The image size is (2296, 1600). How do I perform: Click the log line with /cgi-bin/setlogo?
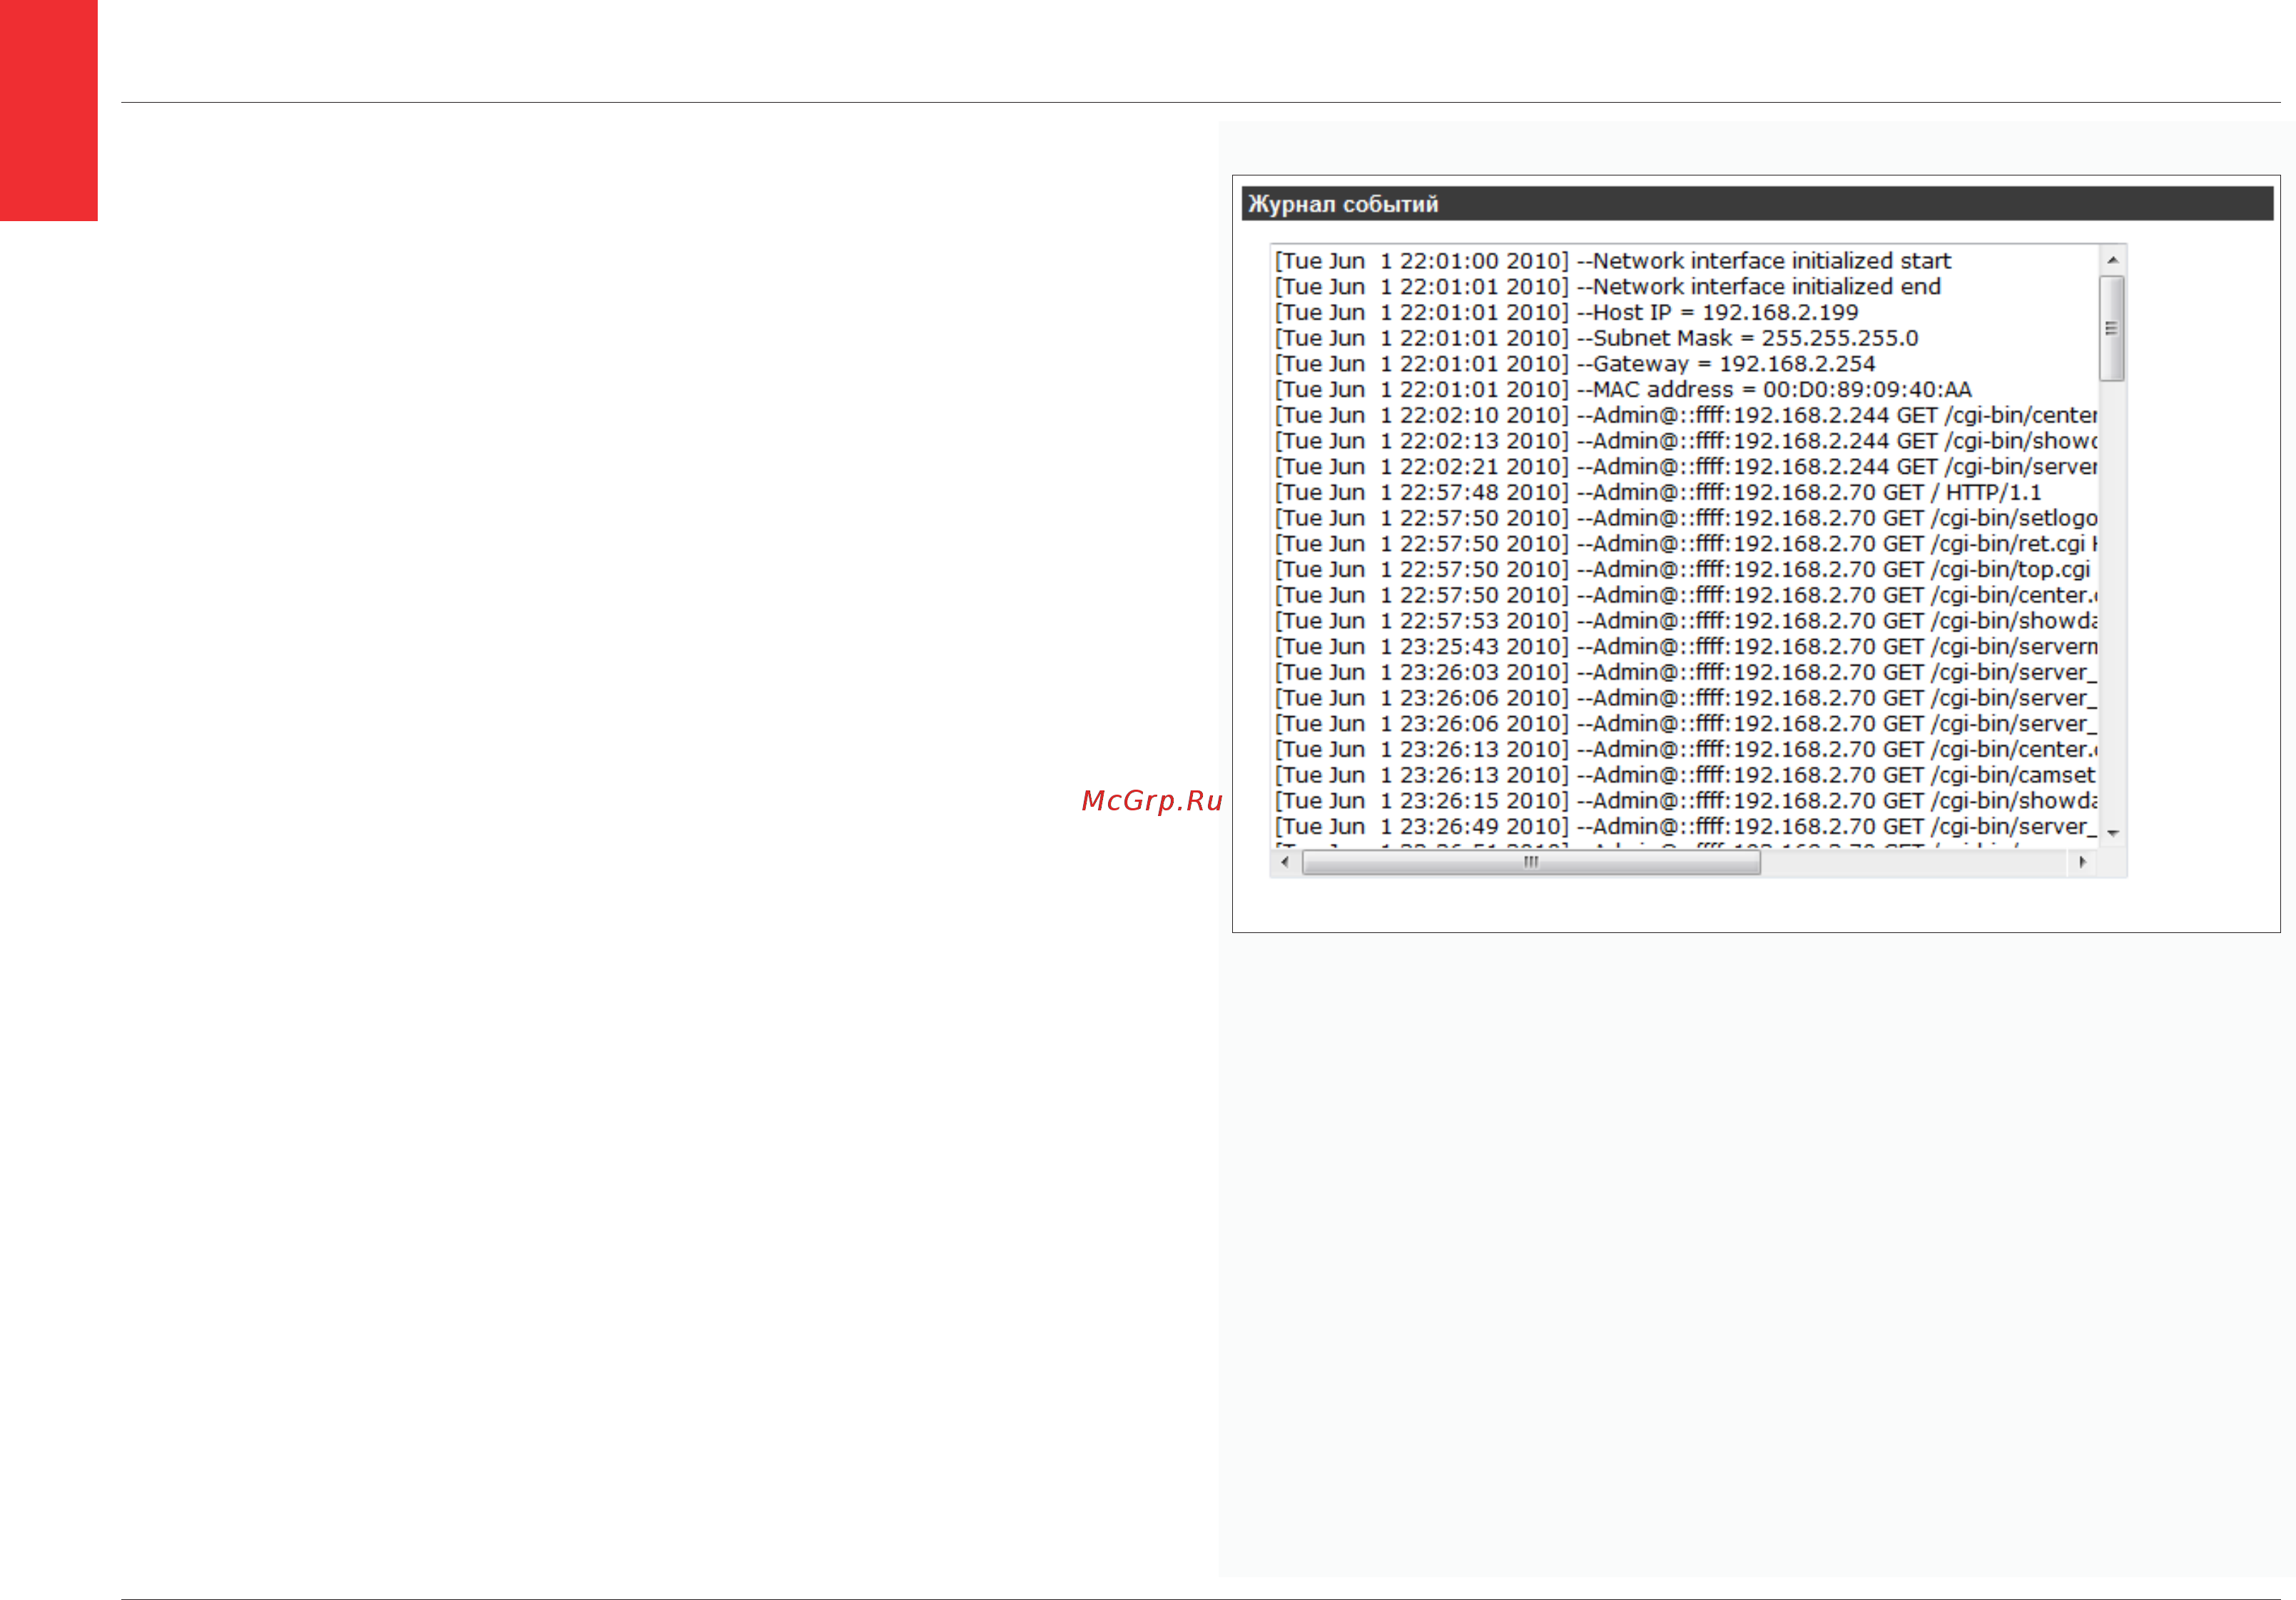click(1686, 518)
